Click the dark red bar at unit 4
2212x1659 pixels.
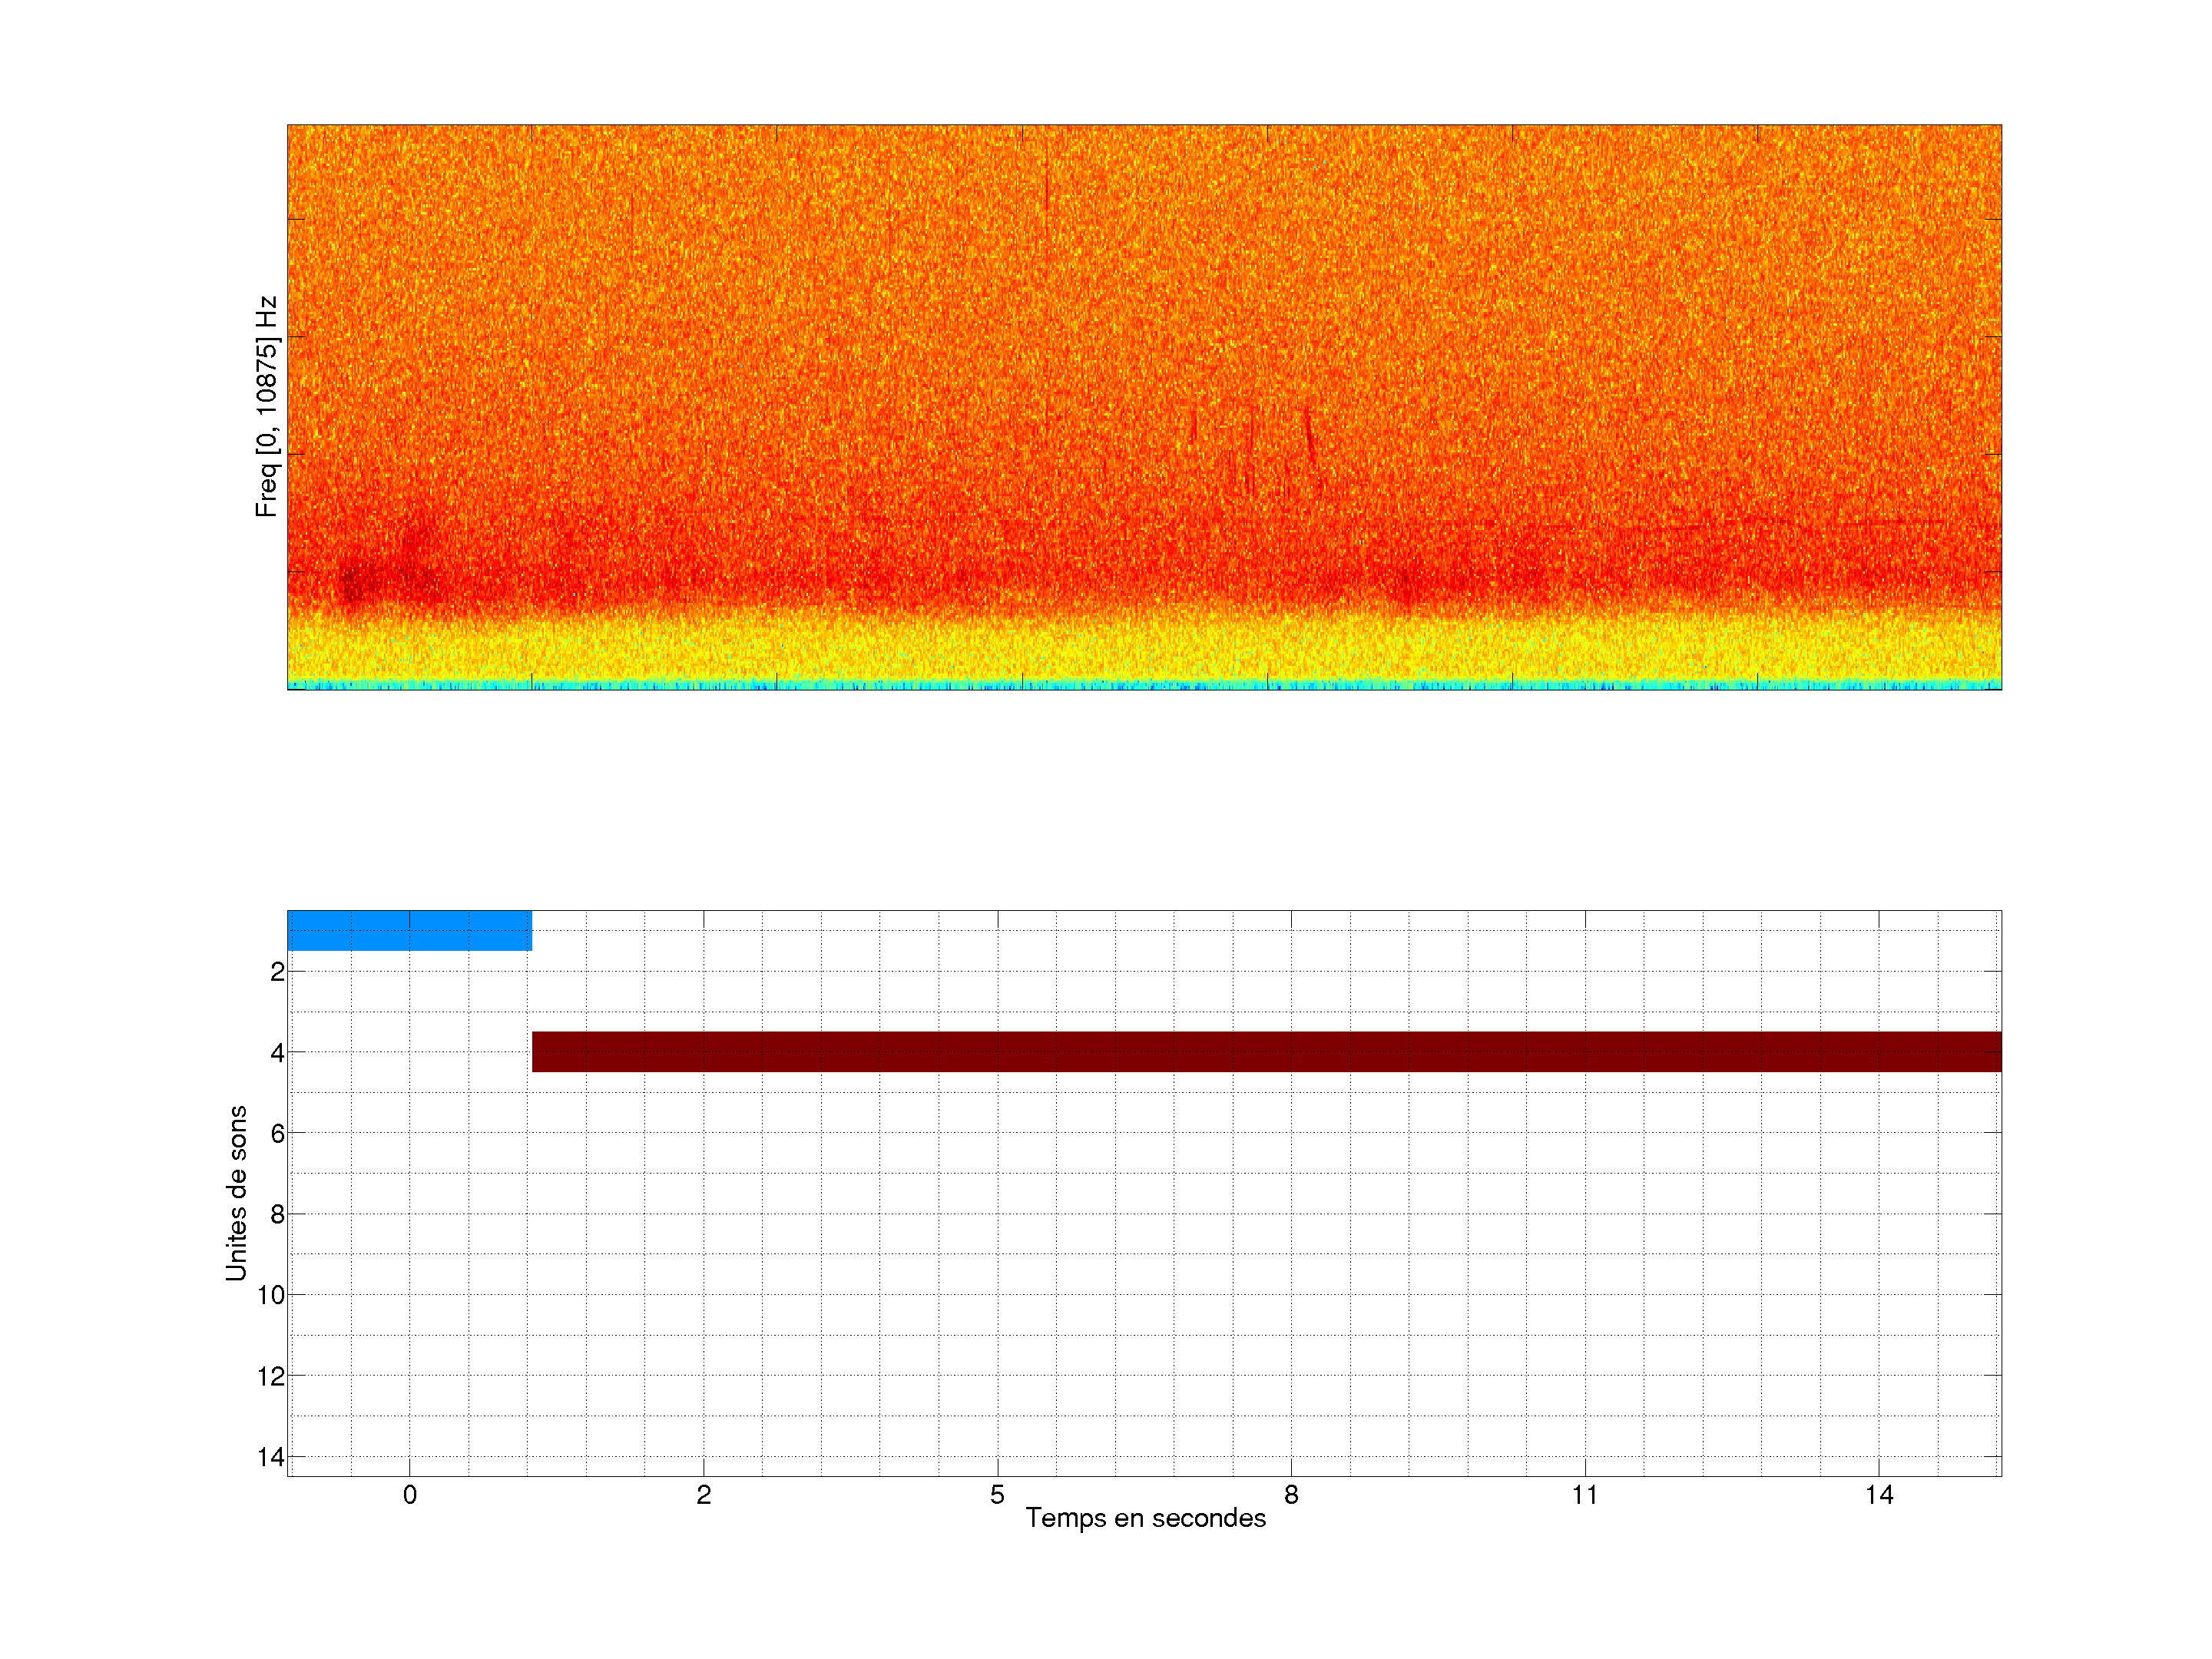(x=1266, y=1051)
